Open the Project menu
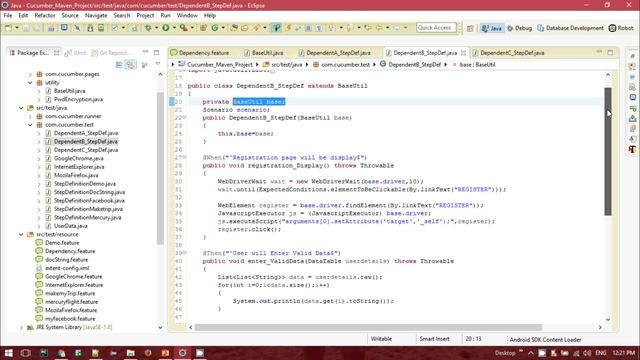This screenshot has width=640, height=360. point(145,16)
